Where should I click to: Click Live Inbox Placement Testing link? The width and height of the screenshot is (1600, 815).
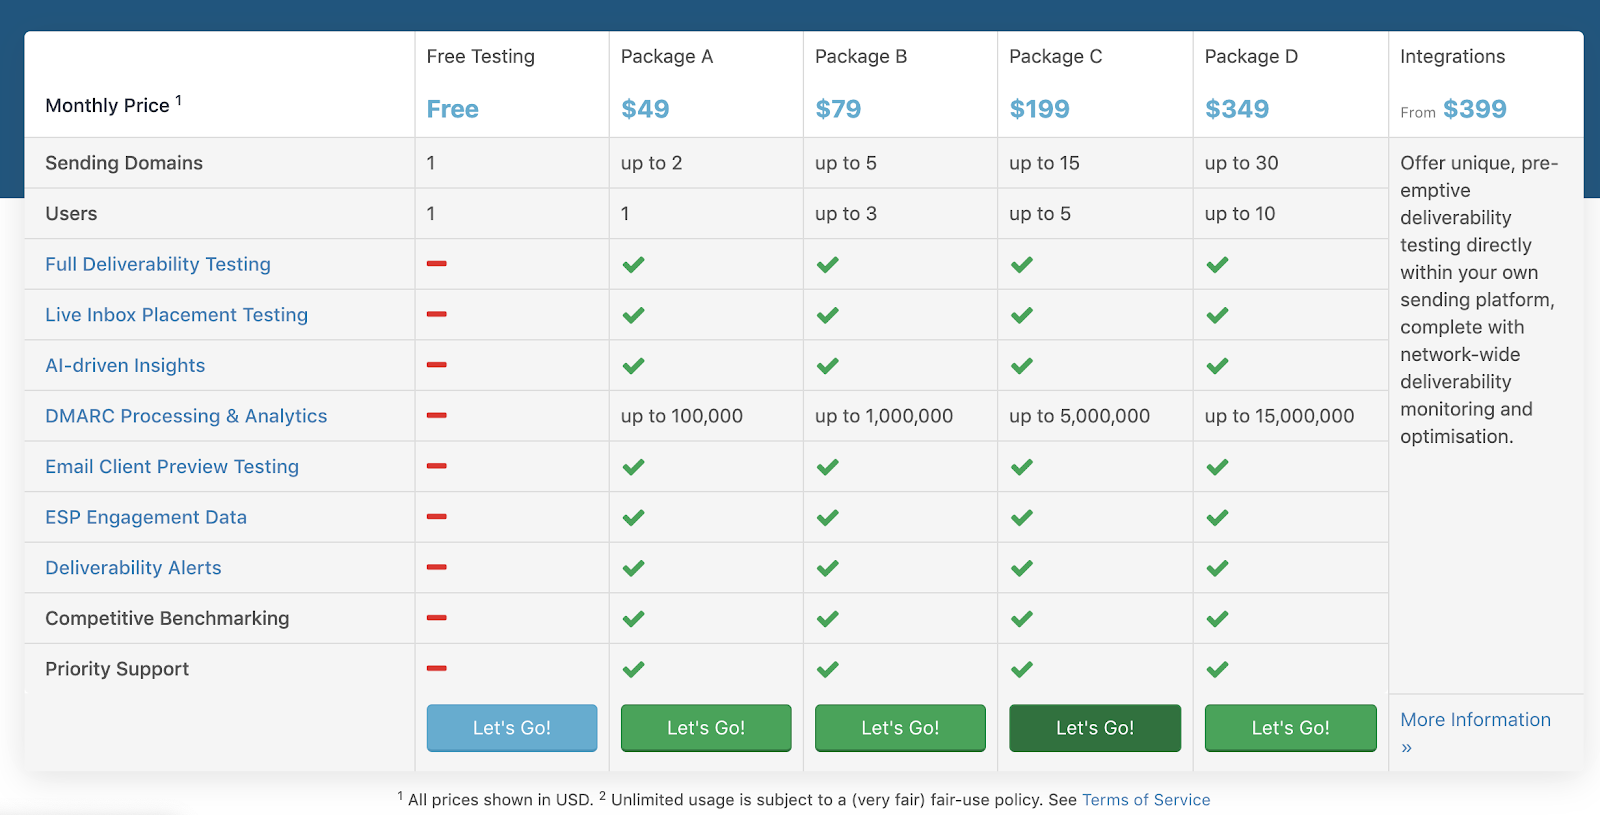(176, 315)
